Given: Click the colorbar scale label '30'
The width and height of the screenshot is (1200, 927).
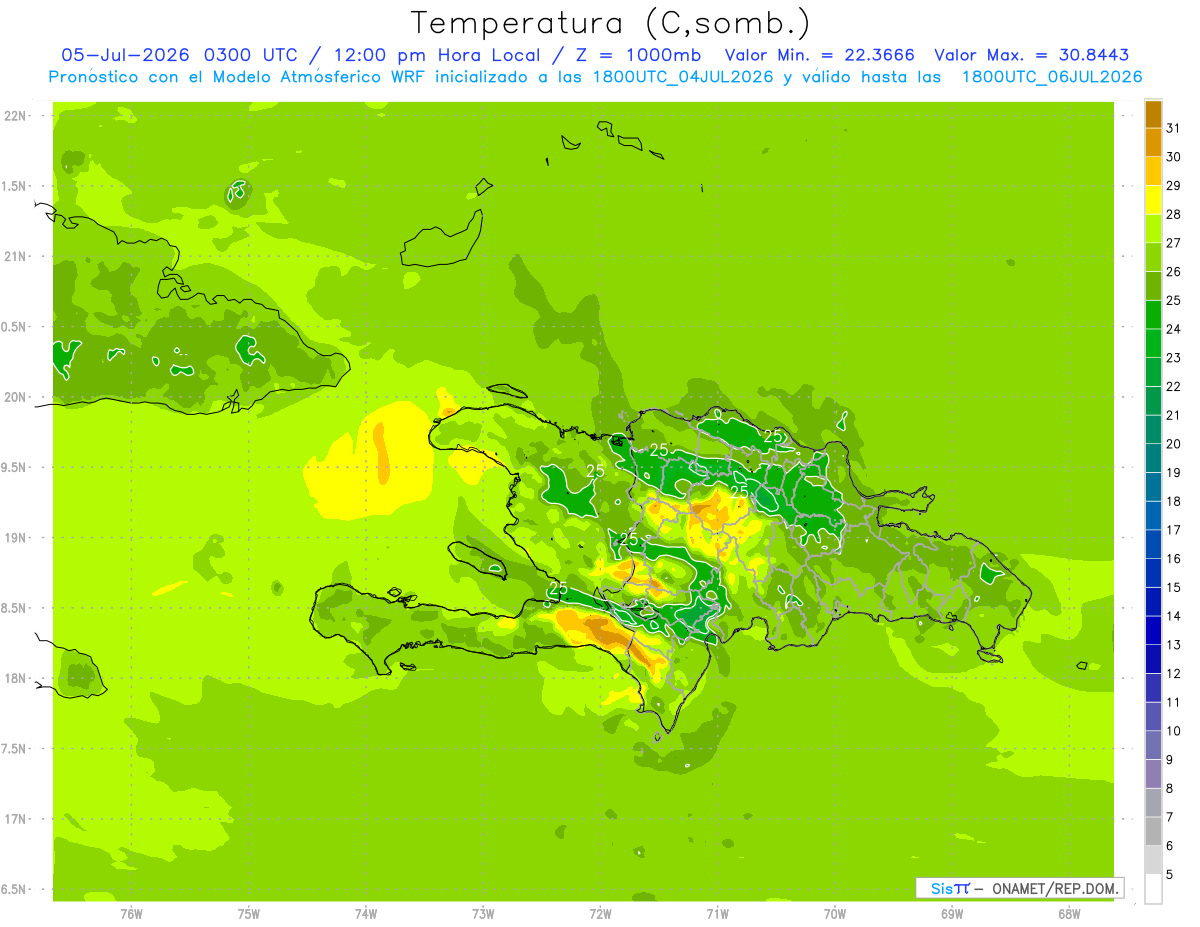Looking at the screenshot, I should [x=1173, y=157].
